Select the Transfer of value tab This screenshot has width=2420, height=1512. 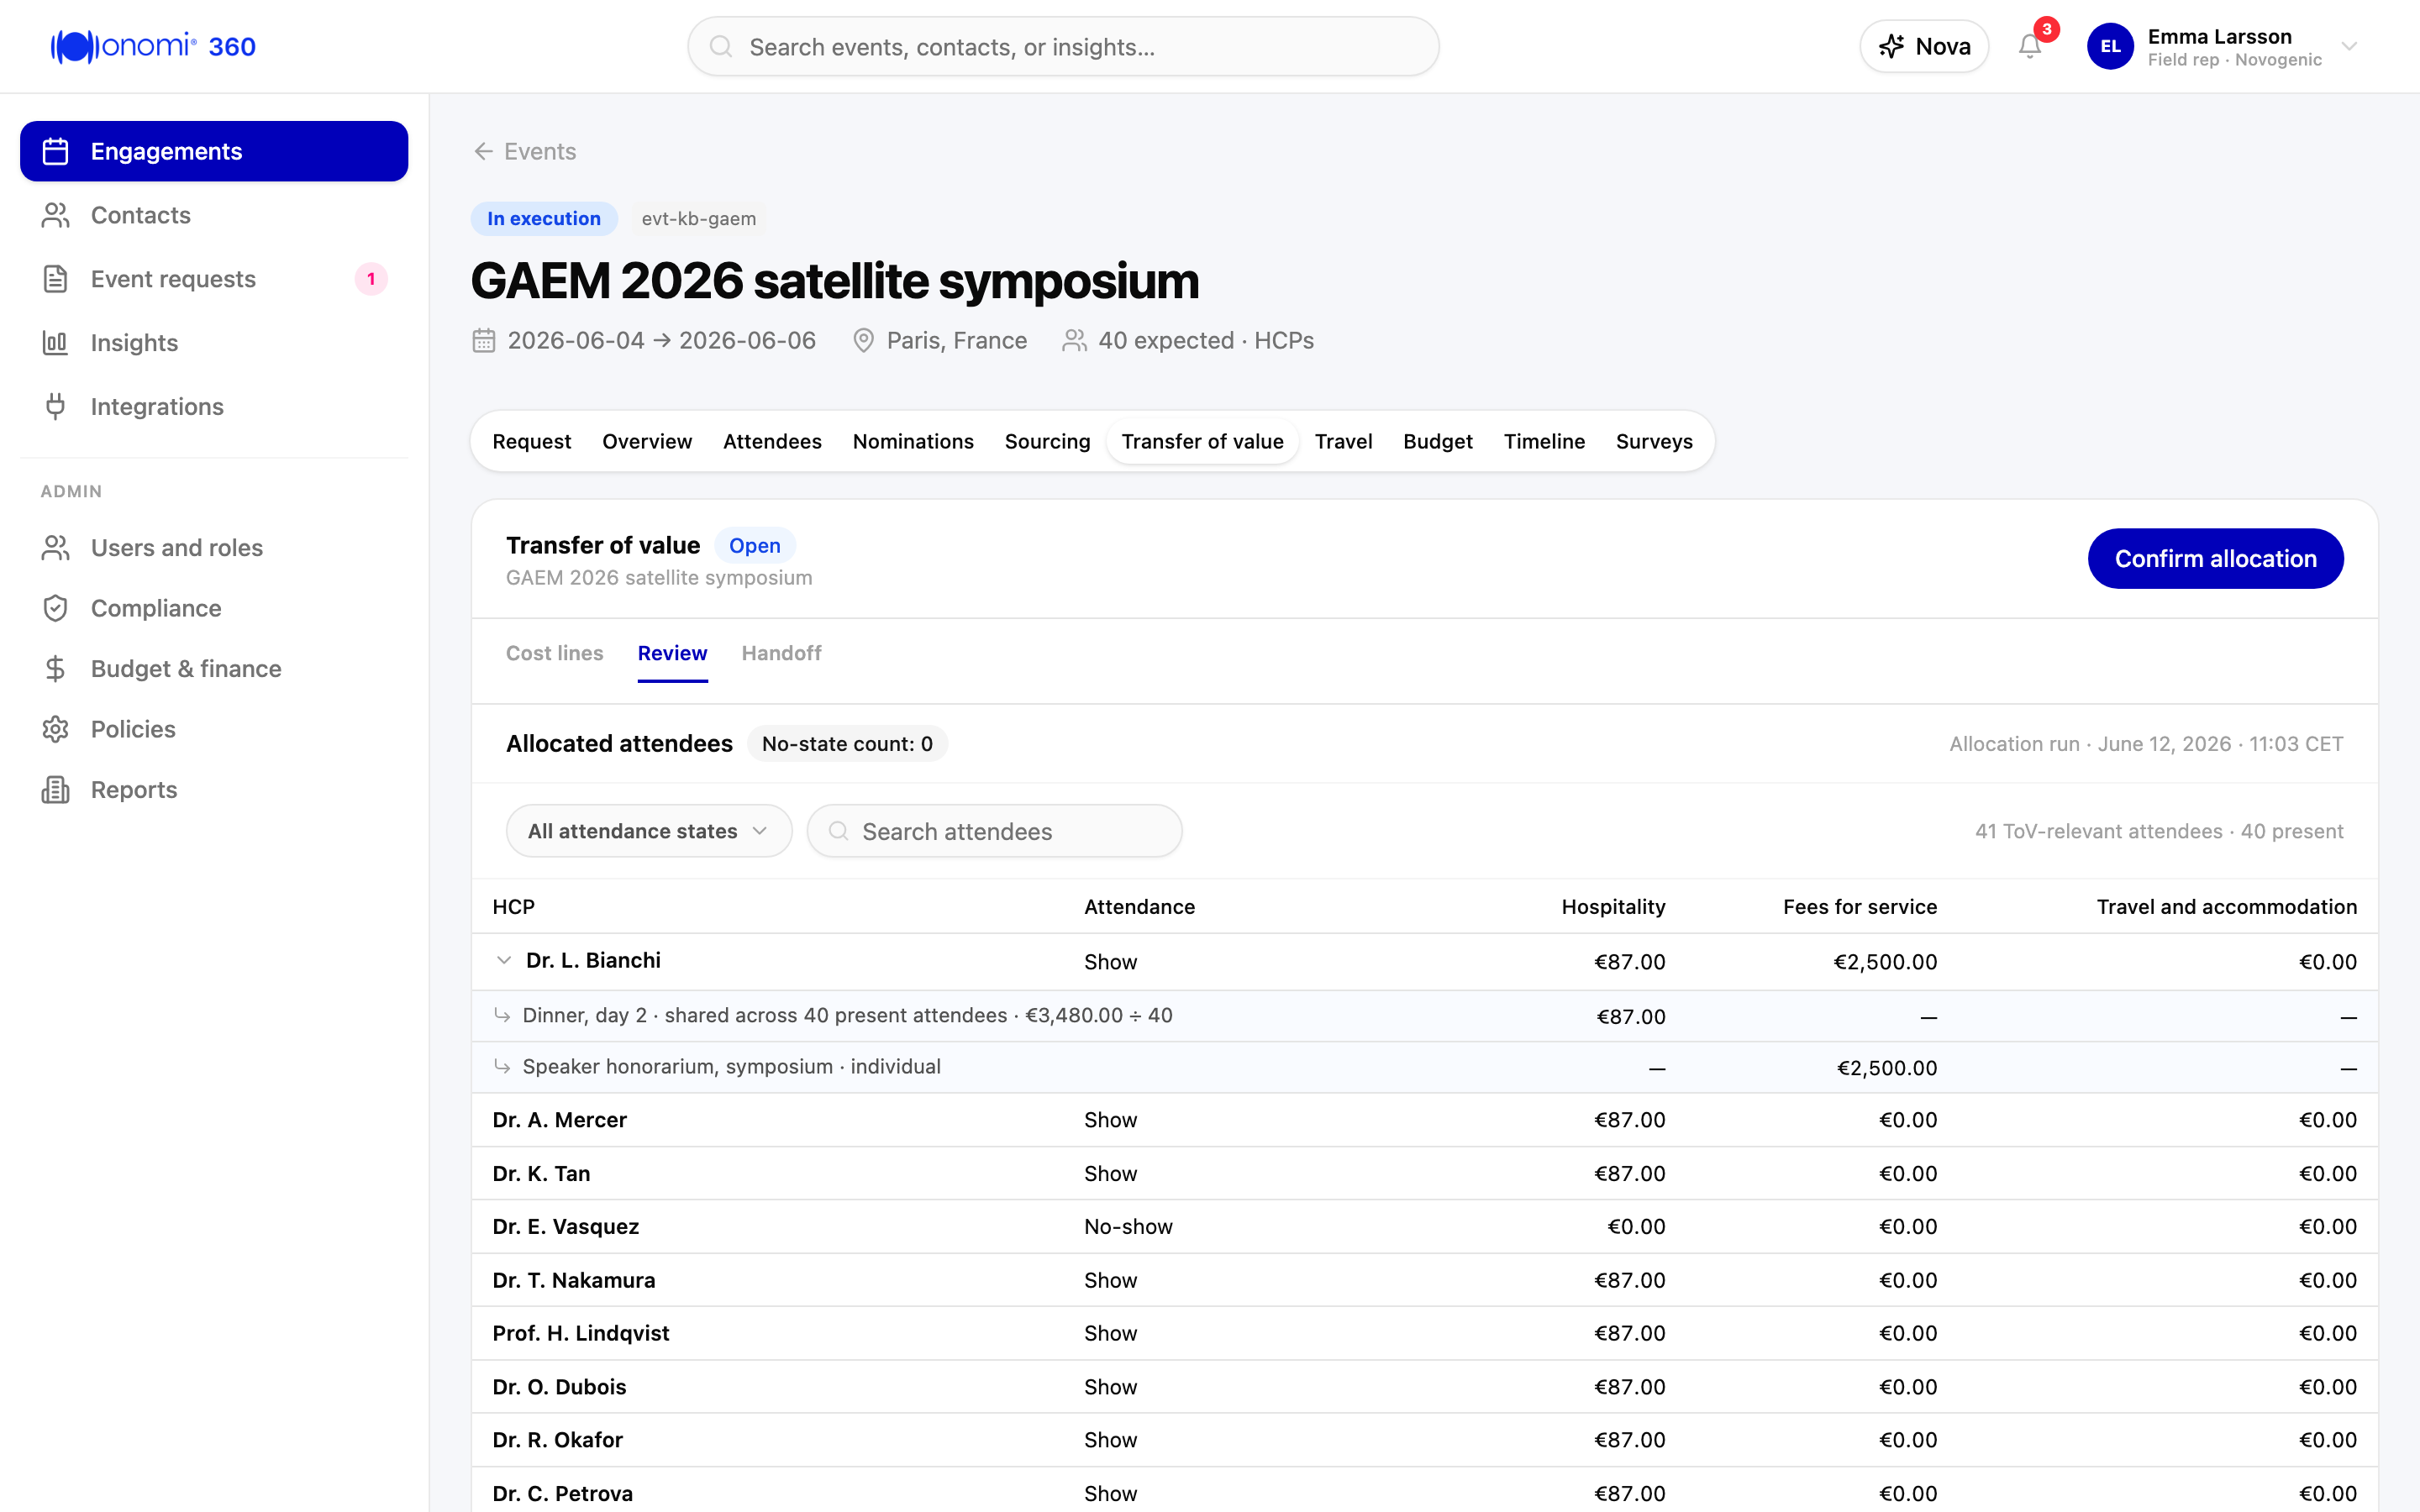[1202, 441]
